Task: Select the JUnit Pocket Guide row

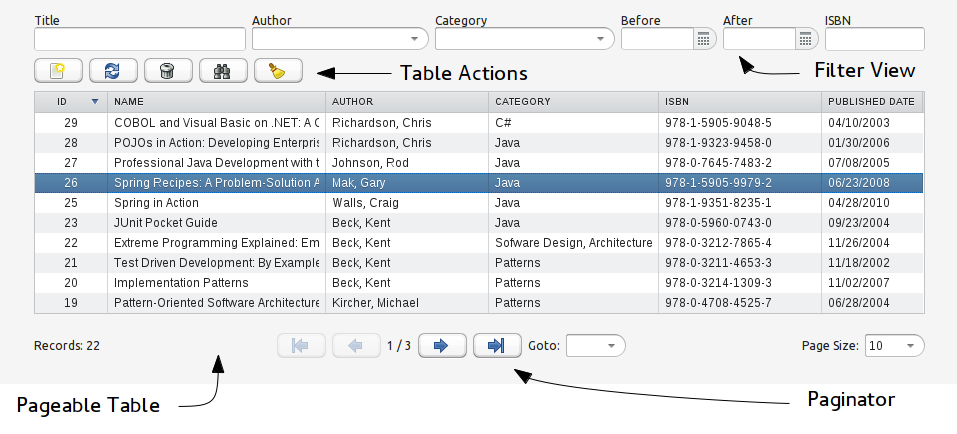Action: [479, 223]
